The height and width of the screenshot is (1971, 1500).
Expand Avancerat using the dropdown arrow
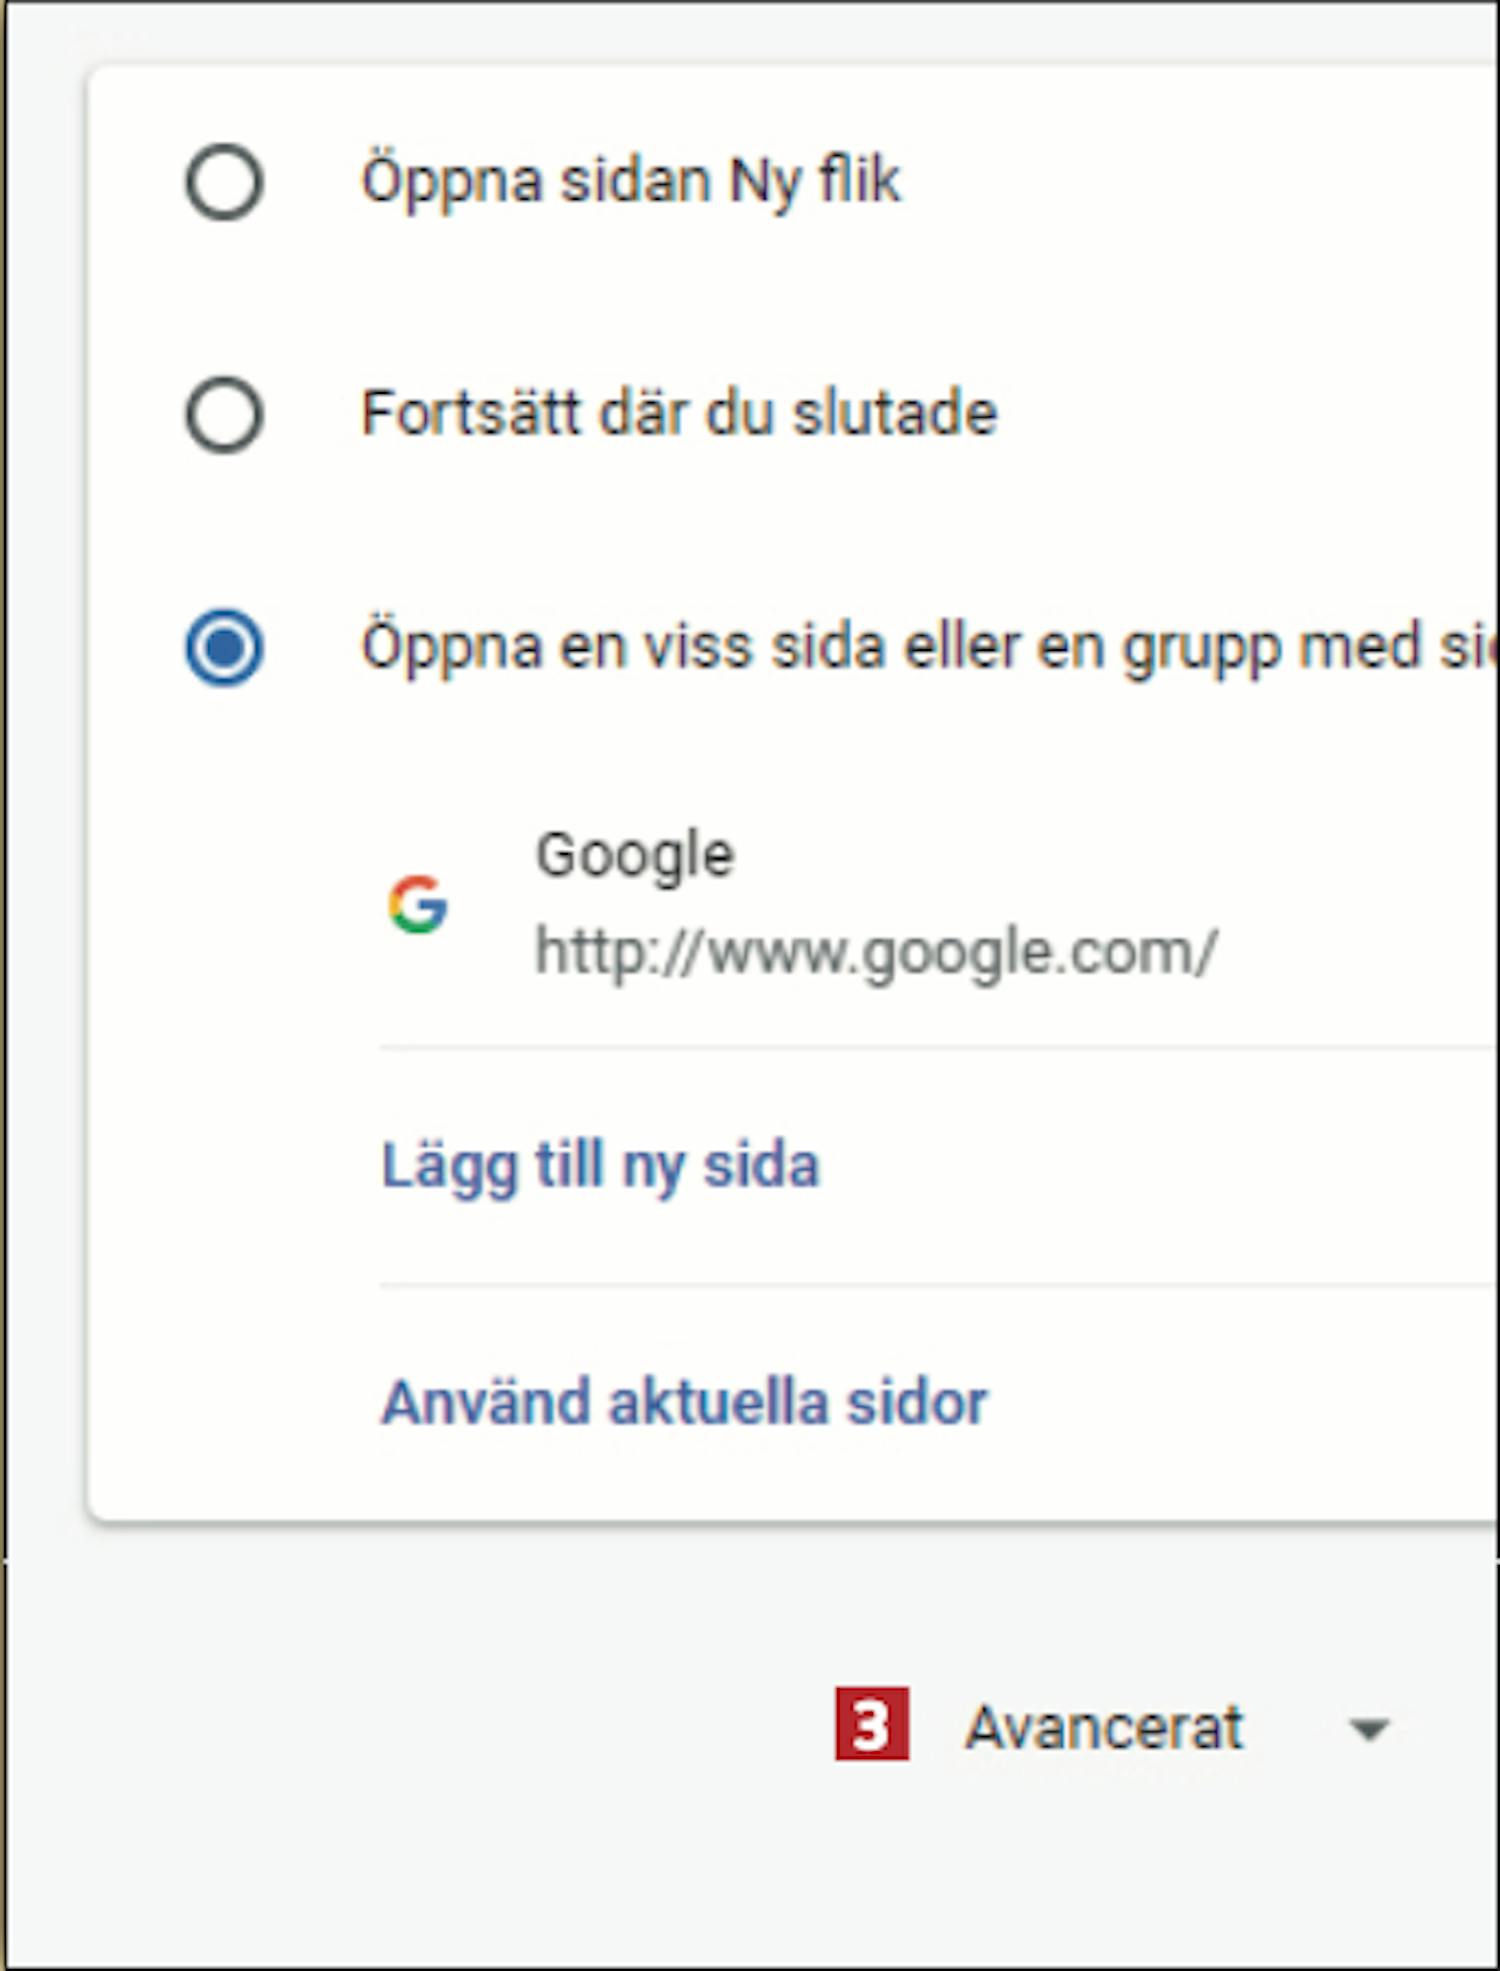(x=1368, y=1728)
